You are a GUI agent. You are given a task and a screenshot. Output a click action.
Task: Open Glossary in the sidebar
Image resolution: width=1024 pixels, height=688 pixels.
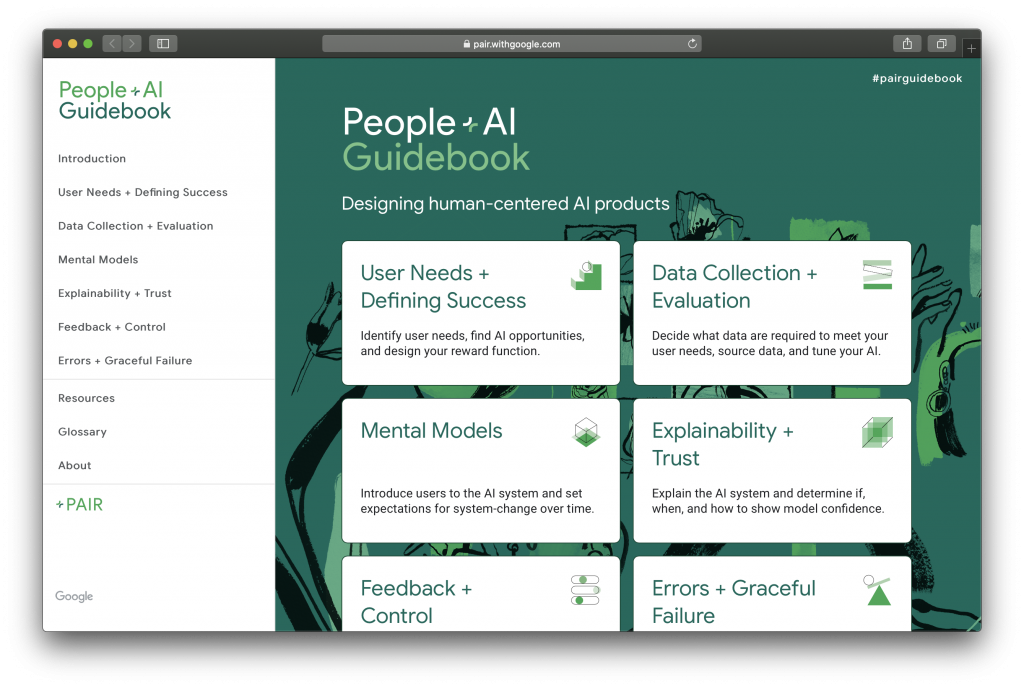pos(82,432)
